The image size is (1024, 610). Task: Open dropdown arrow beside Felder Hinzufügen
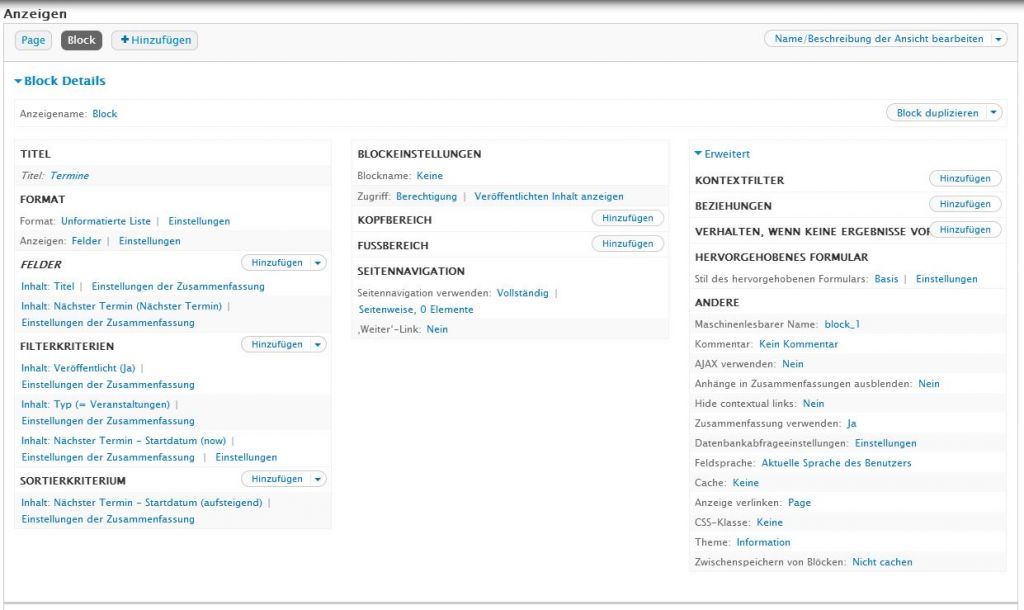click(318, 263)
